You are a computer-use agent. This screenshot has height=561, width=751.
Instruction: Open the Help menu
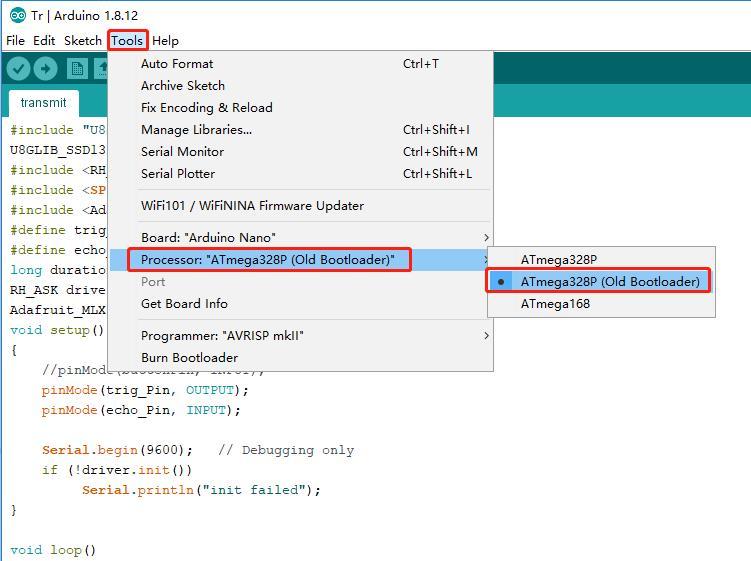165,41
